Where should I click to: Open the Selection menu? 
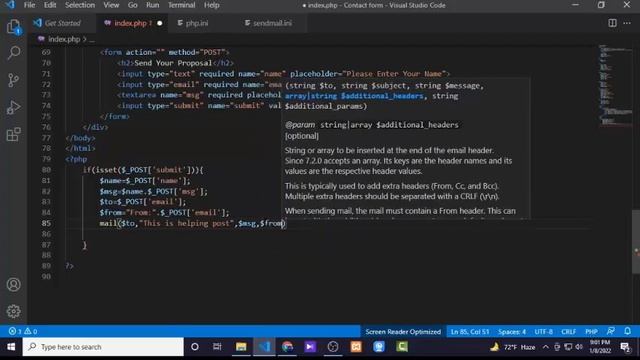click(80, 5)
